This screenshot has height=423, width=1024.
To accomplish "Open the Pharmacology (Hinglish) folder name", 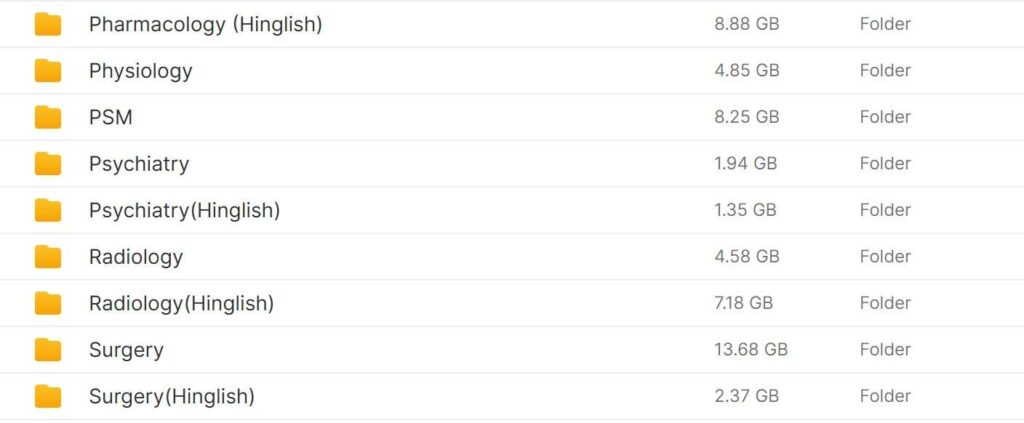I will 205,24.
